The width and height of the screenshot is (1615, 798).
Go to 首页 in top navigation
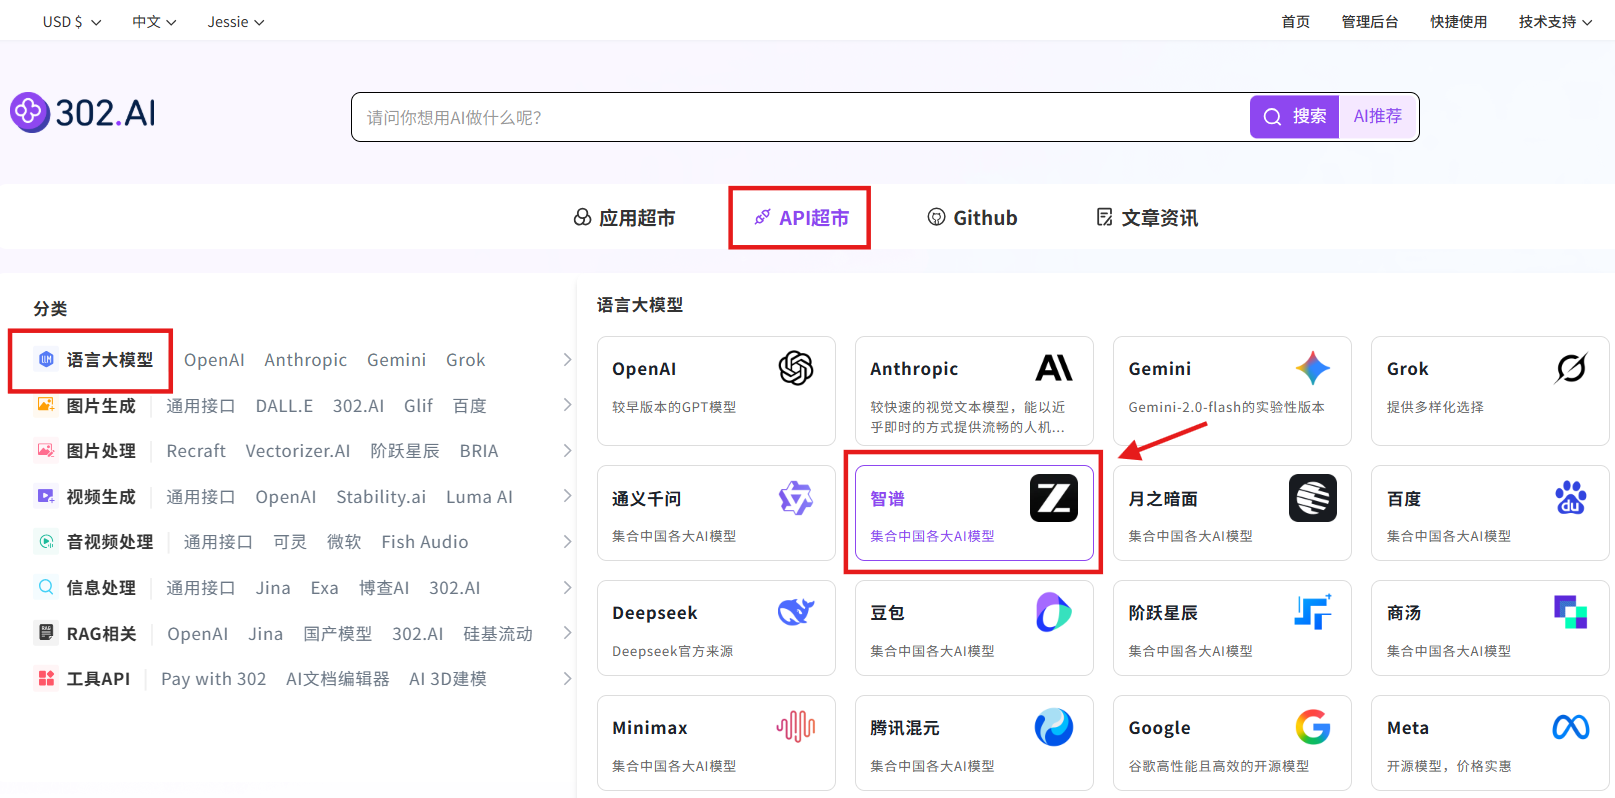click(1295, 22)
